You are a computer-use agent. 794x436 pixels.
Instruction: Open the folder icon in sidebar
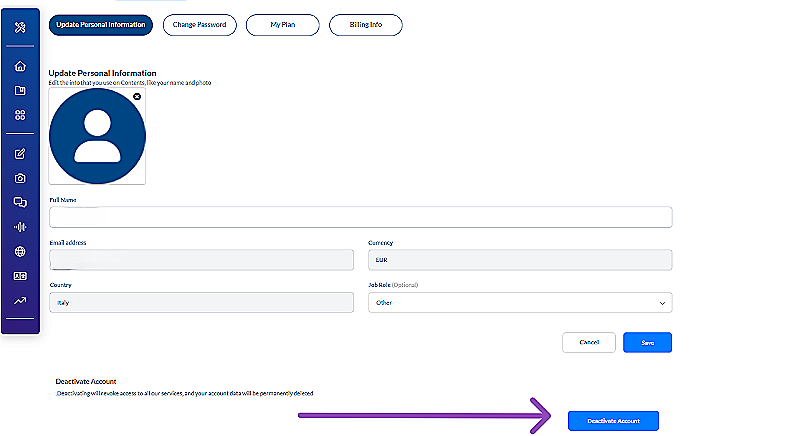click(x=20, y=90)
